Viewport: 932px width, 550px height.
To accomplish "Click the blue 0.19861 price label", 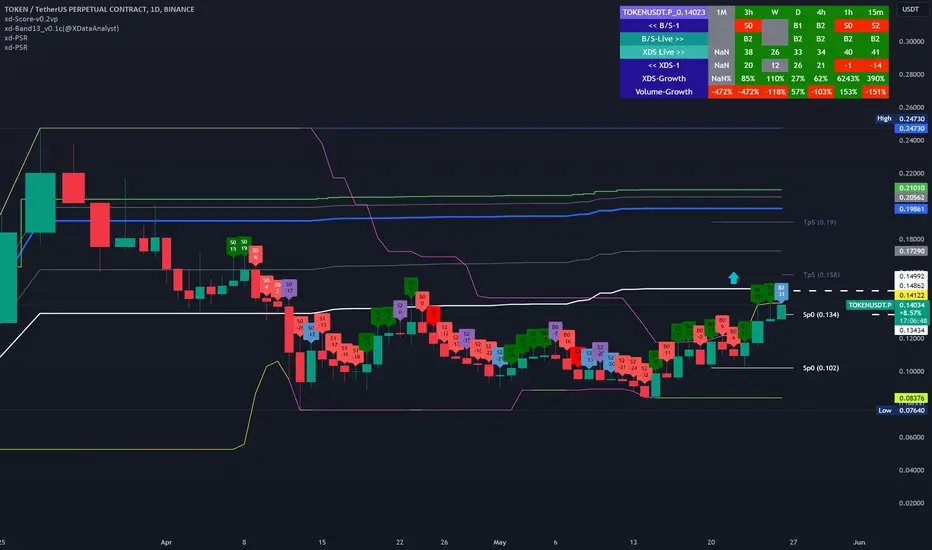I will pyautogui.click(x=911, y=209).
